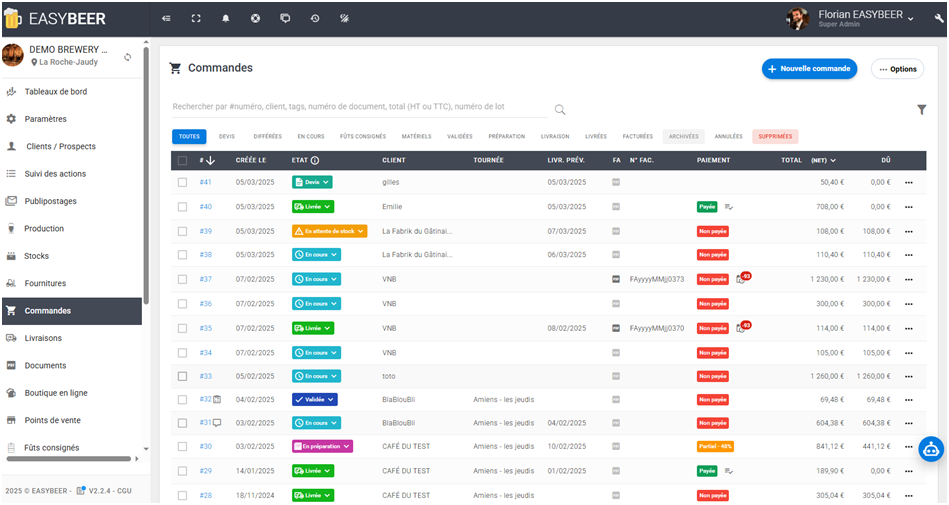Open the filter funnel icon
The image size is (949, 505).
921,110
